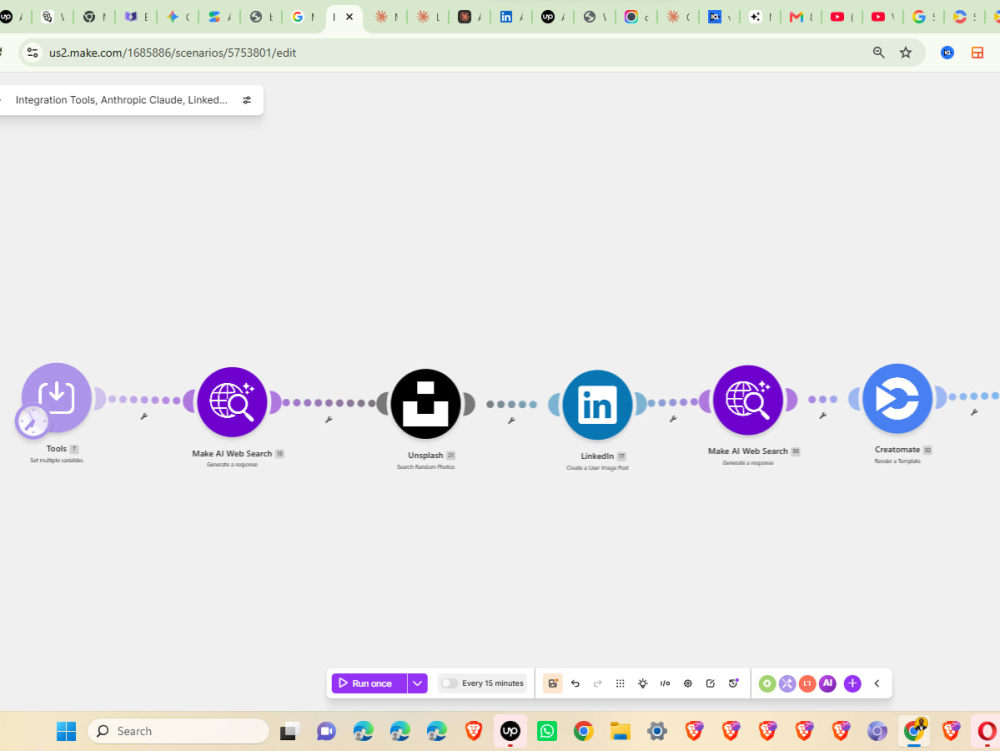Close the active Make browser tab
The height and width of the screenshot is (751, 1000).
pyautogui.click(x=349, y=17)
